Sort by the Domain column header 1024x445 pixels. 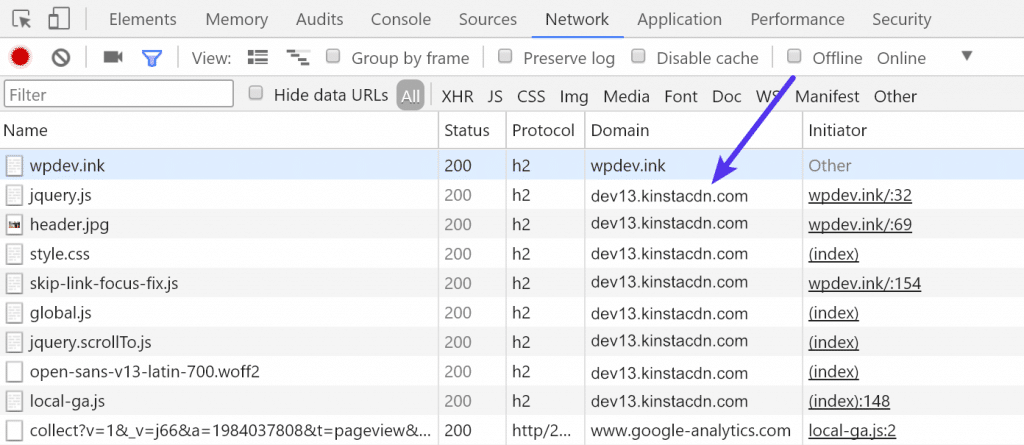tap(694, 130)
